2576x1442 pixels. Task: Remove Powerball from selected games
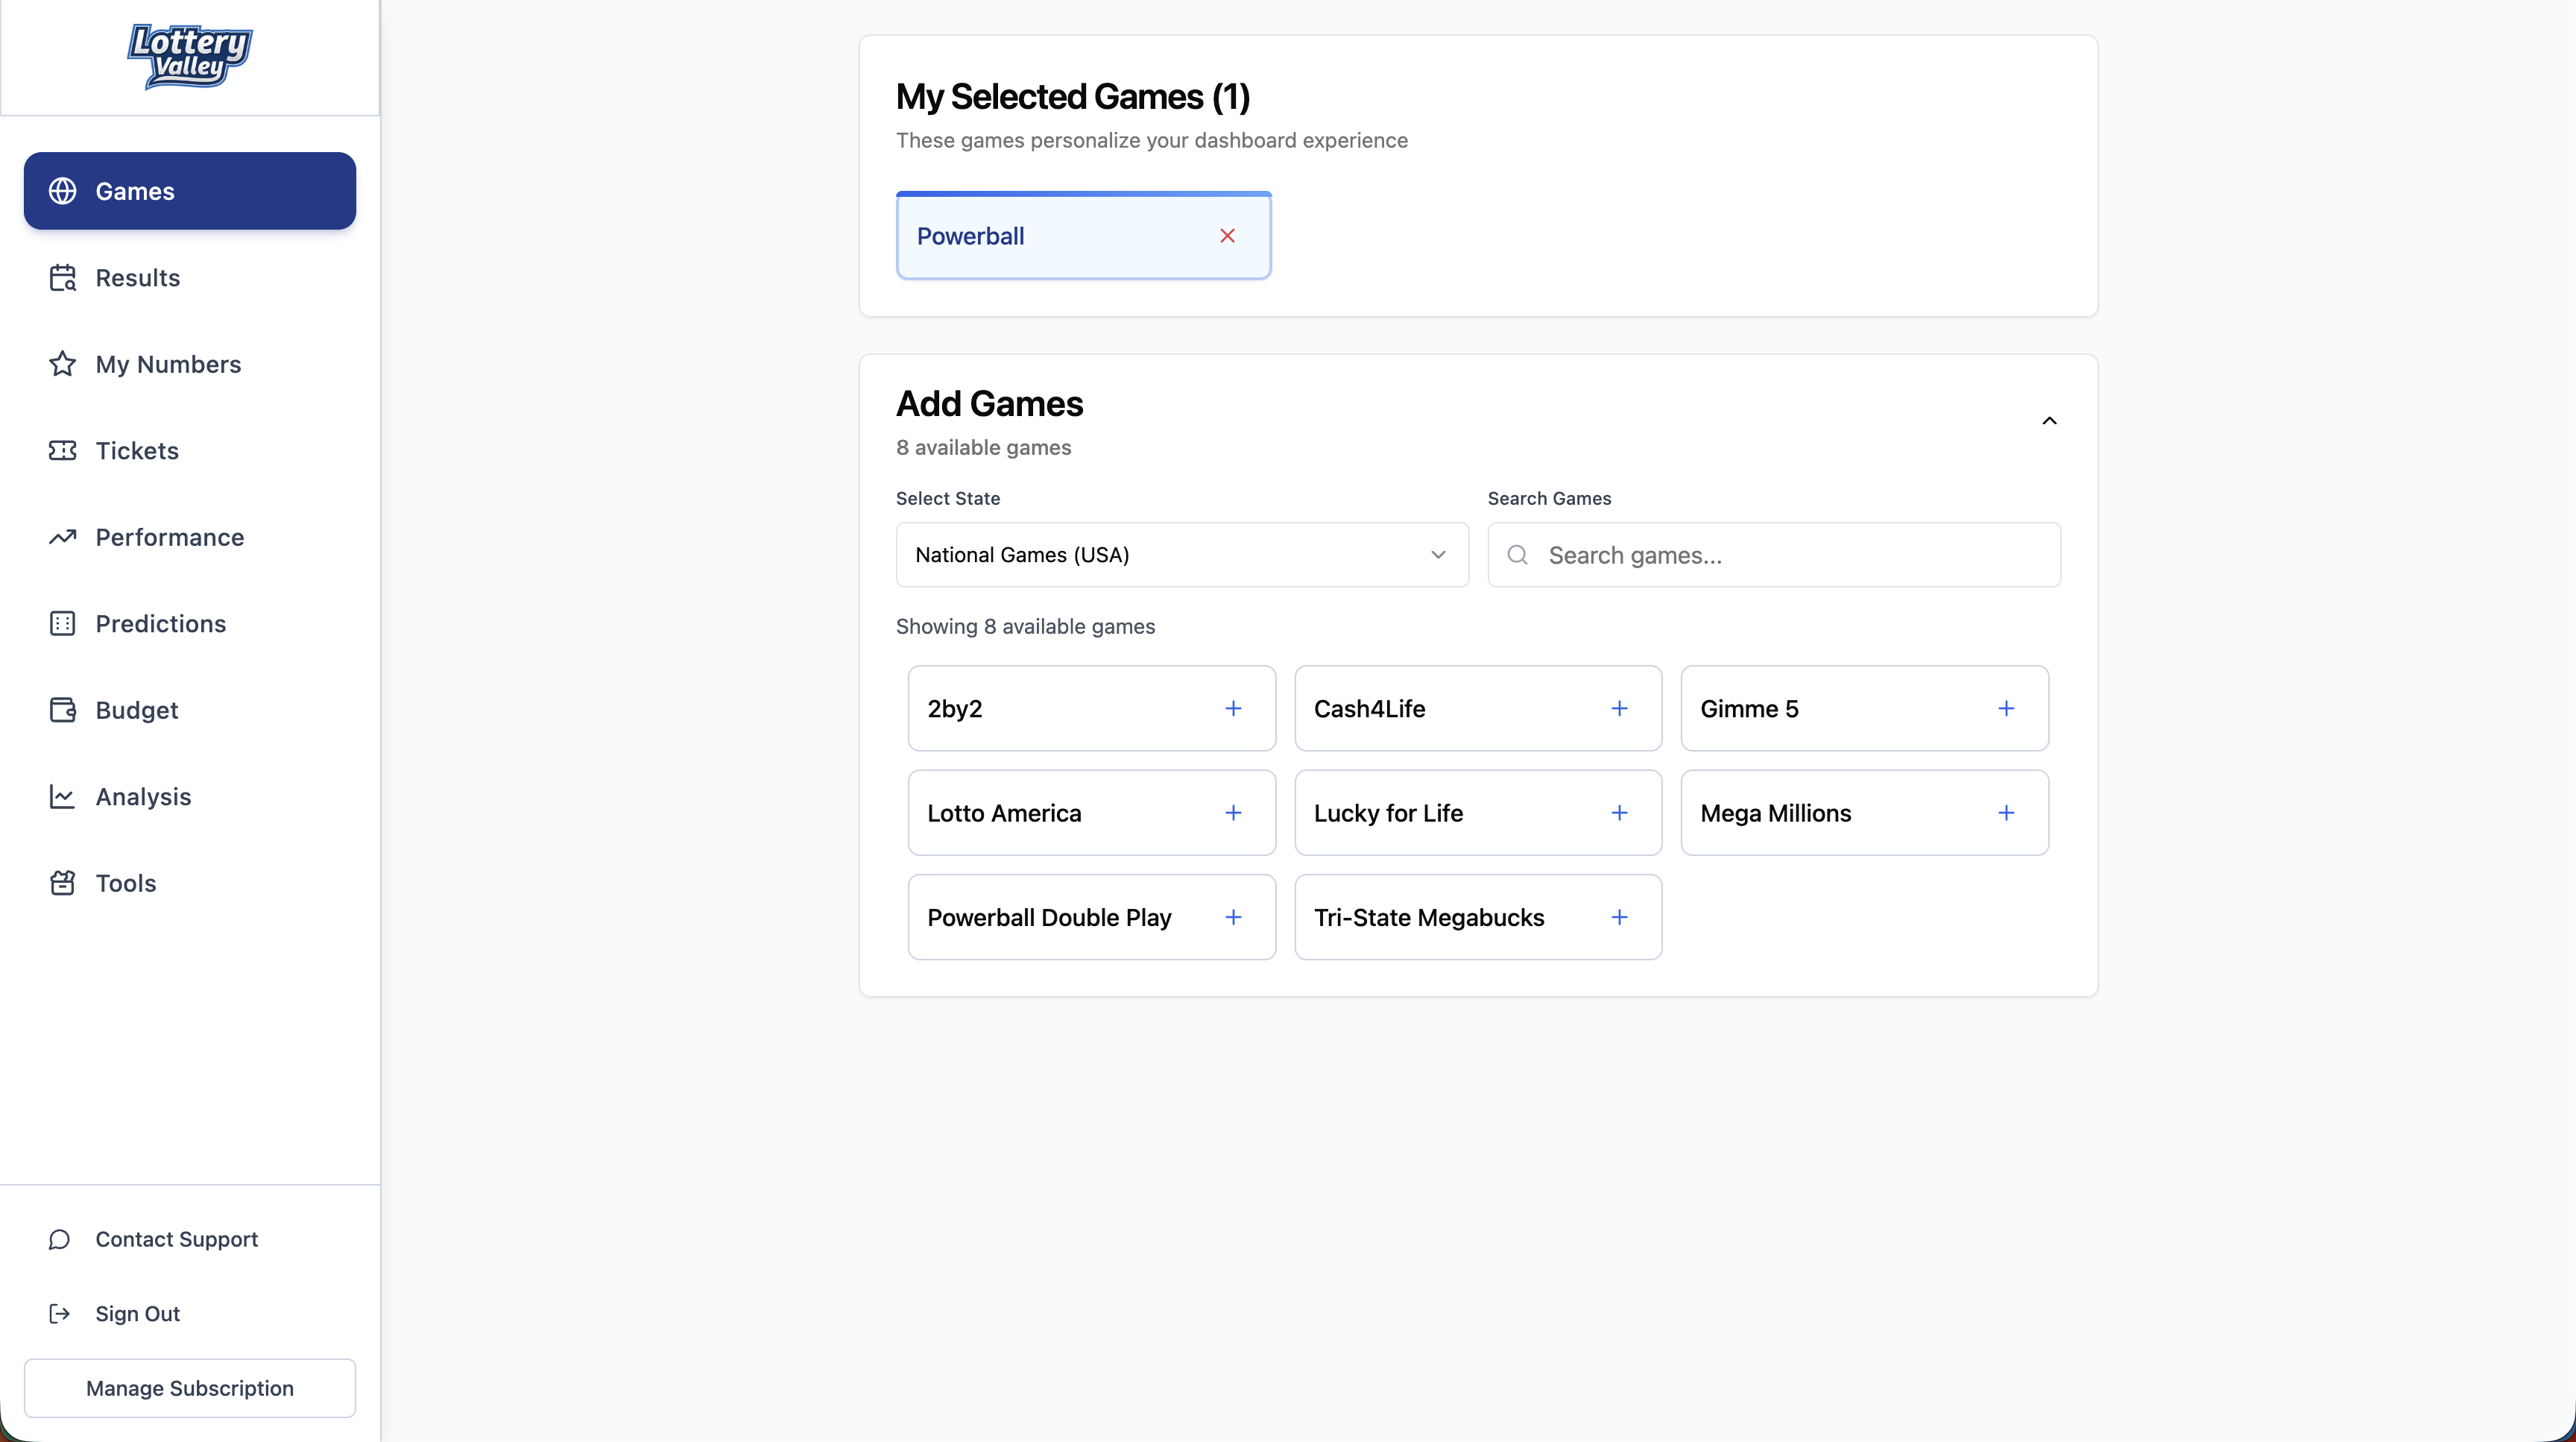coord(1227,236)
